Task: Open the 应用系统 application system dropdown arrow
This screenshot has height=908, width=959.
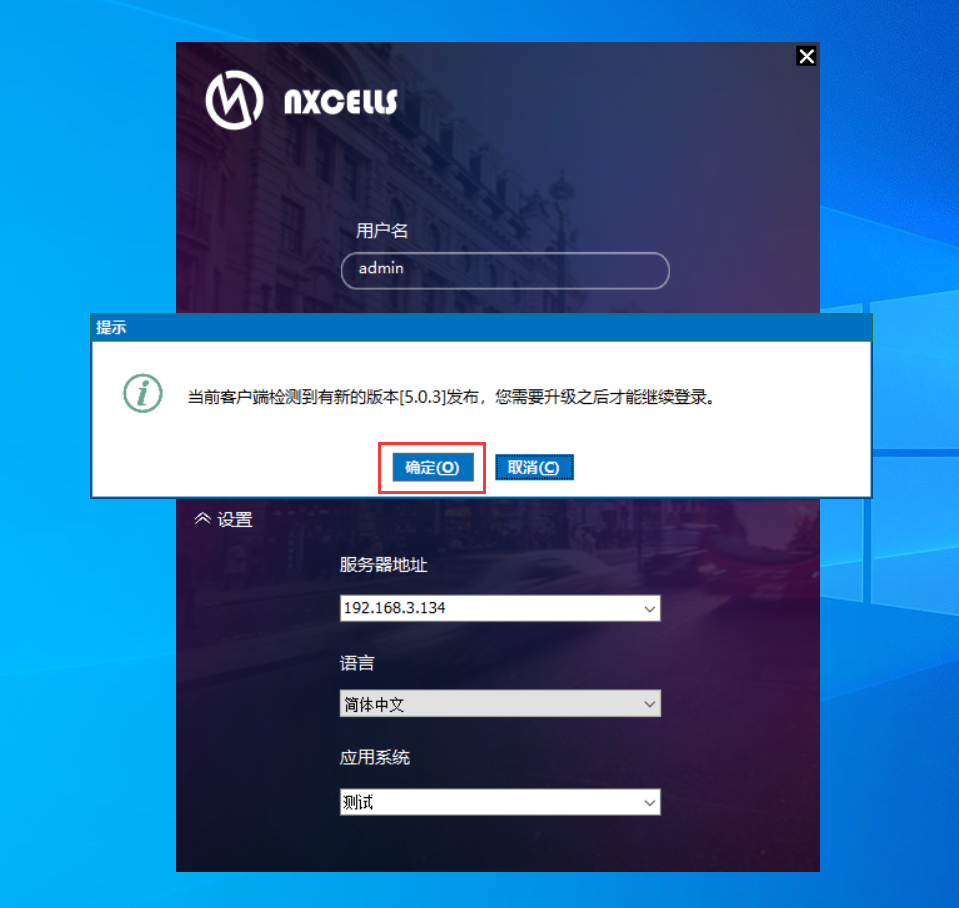Action: (650, 802)
